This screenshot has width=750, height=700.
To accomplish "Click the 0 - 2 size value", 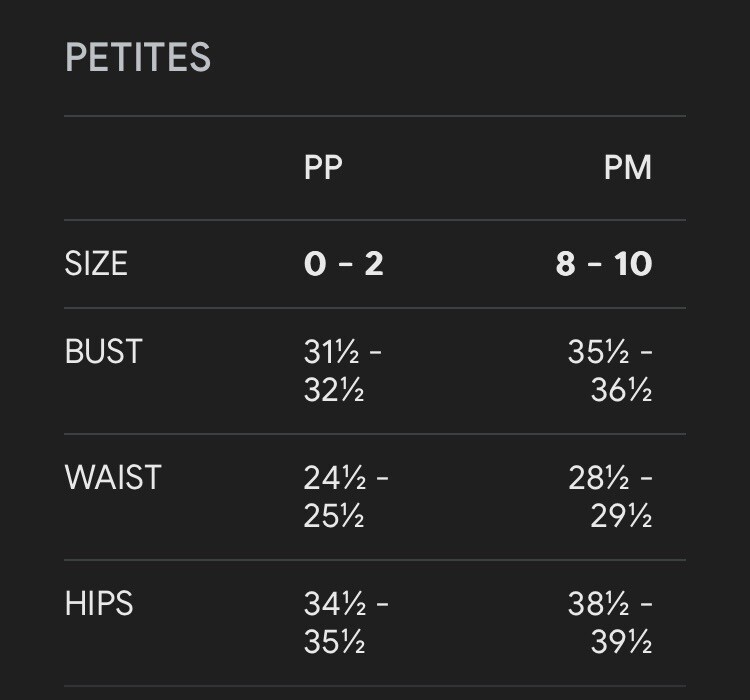I will (344, 263).
